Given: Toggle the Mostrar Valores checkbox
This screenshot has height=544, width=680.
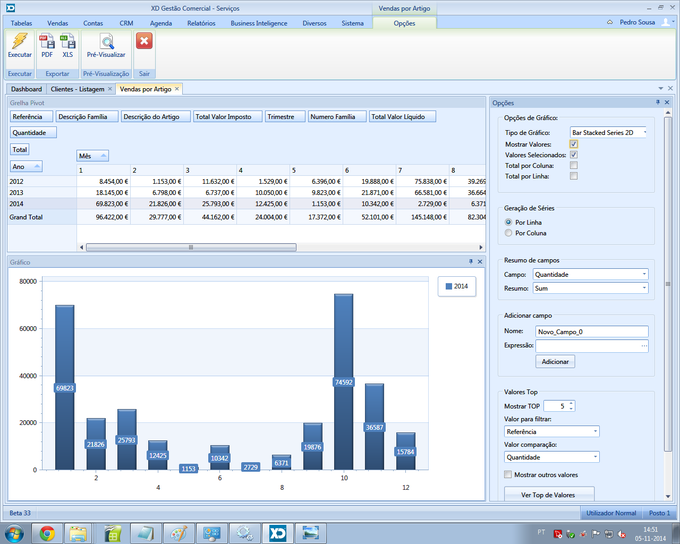Looking at the screenshot, I should (x=574, y=144).
